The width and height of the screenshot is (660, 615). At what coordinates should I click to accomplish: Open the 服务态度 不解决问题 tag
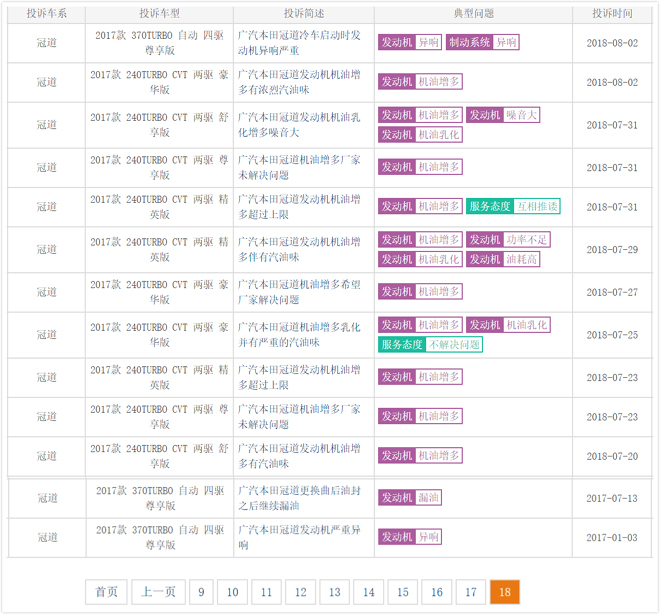430,345
